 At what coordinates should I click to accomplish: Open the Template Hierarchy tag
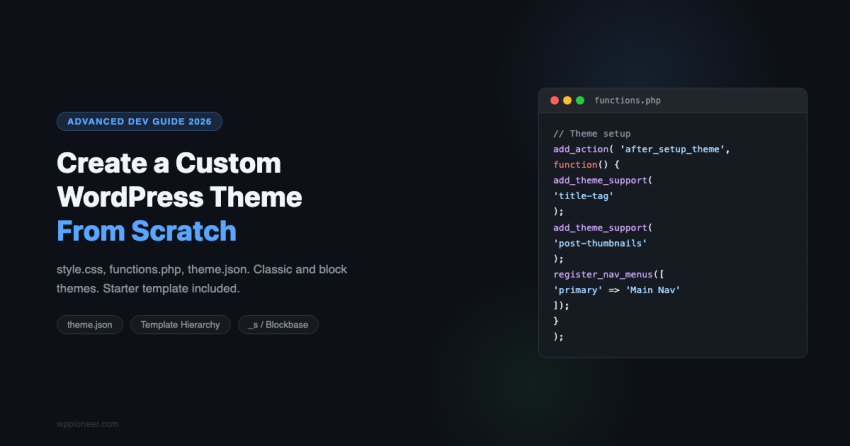[180, 325]
